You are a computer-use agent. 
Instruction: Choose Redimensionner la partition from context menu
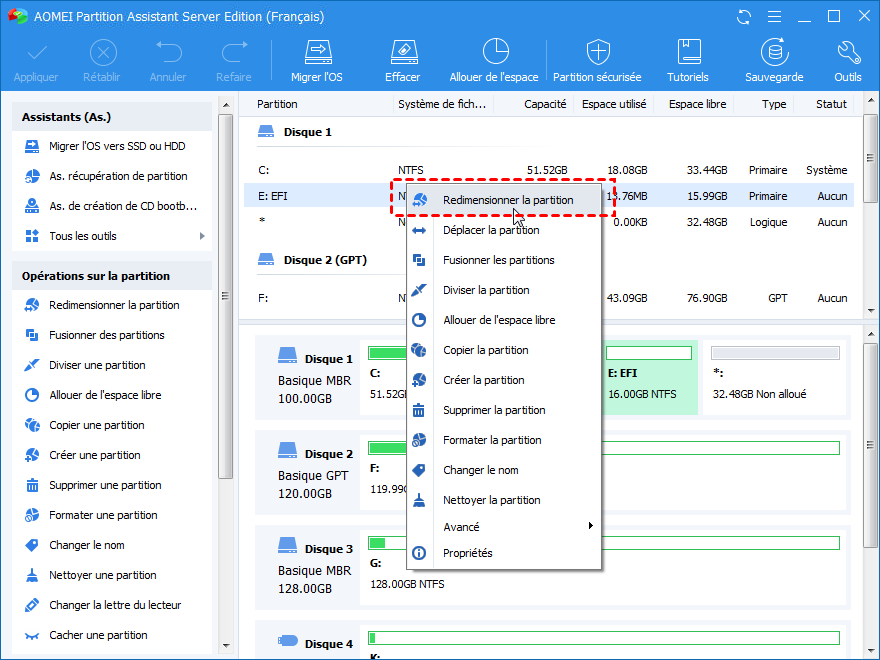[508, 200]
